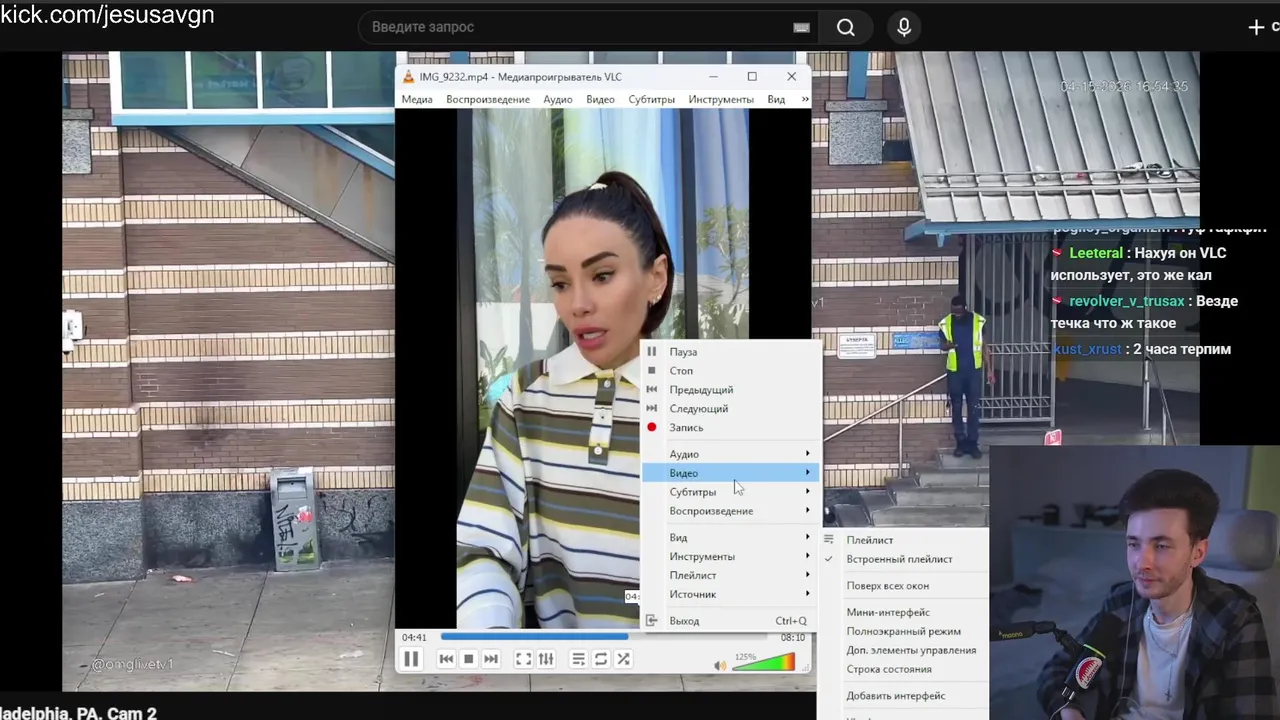Screen dimensions: 1280x720
Task: Choose Запись with red record icon
Action: [x=730, y=428]
